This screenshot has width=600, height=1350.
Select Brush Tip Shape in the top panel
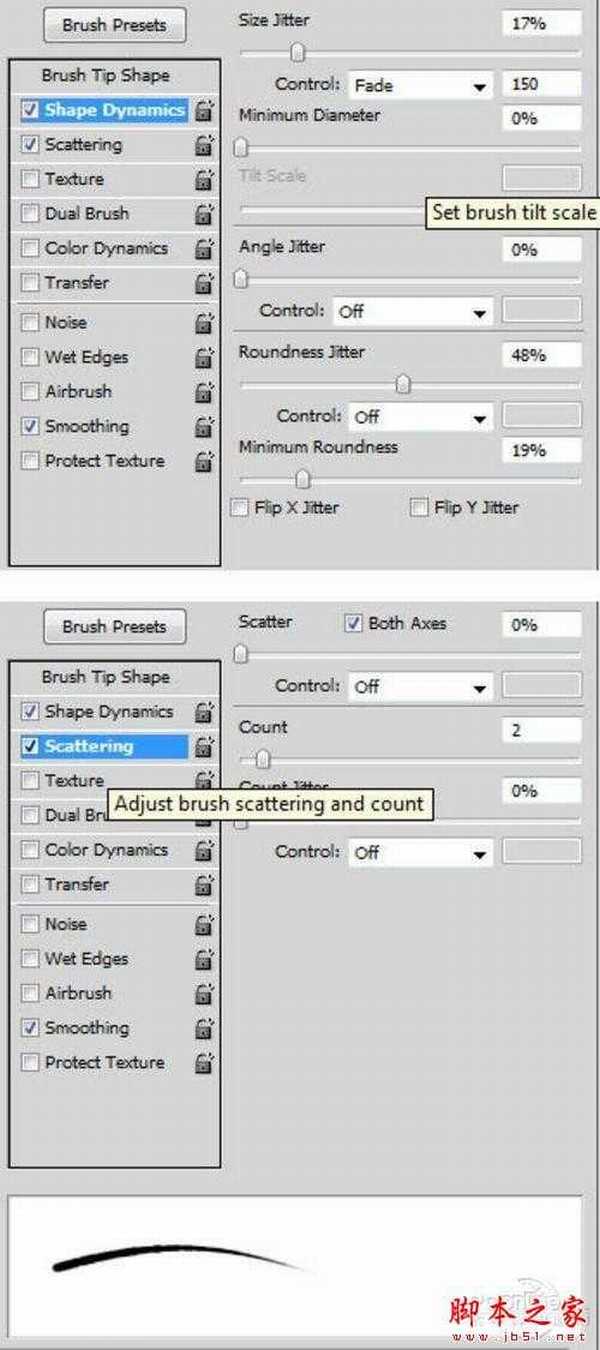tap(105, 76)
